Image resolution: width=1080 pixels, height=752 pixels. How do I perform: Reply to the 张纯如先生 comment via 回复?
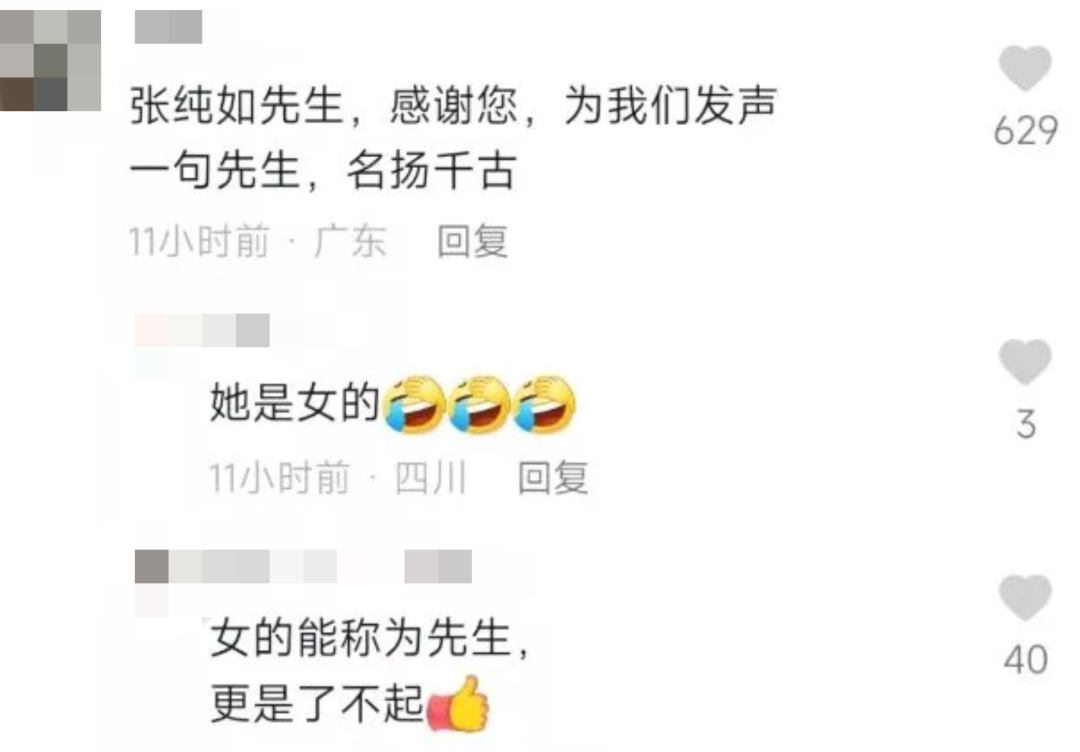pyautogui.click(x=472, y=242)
